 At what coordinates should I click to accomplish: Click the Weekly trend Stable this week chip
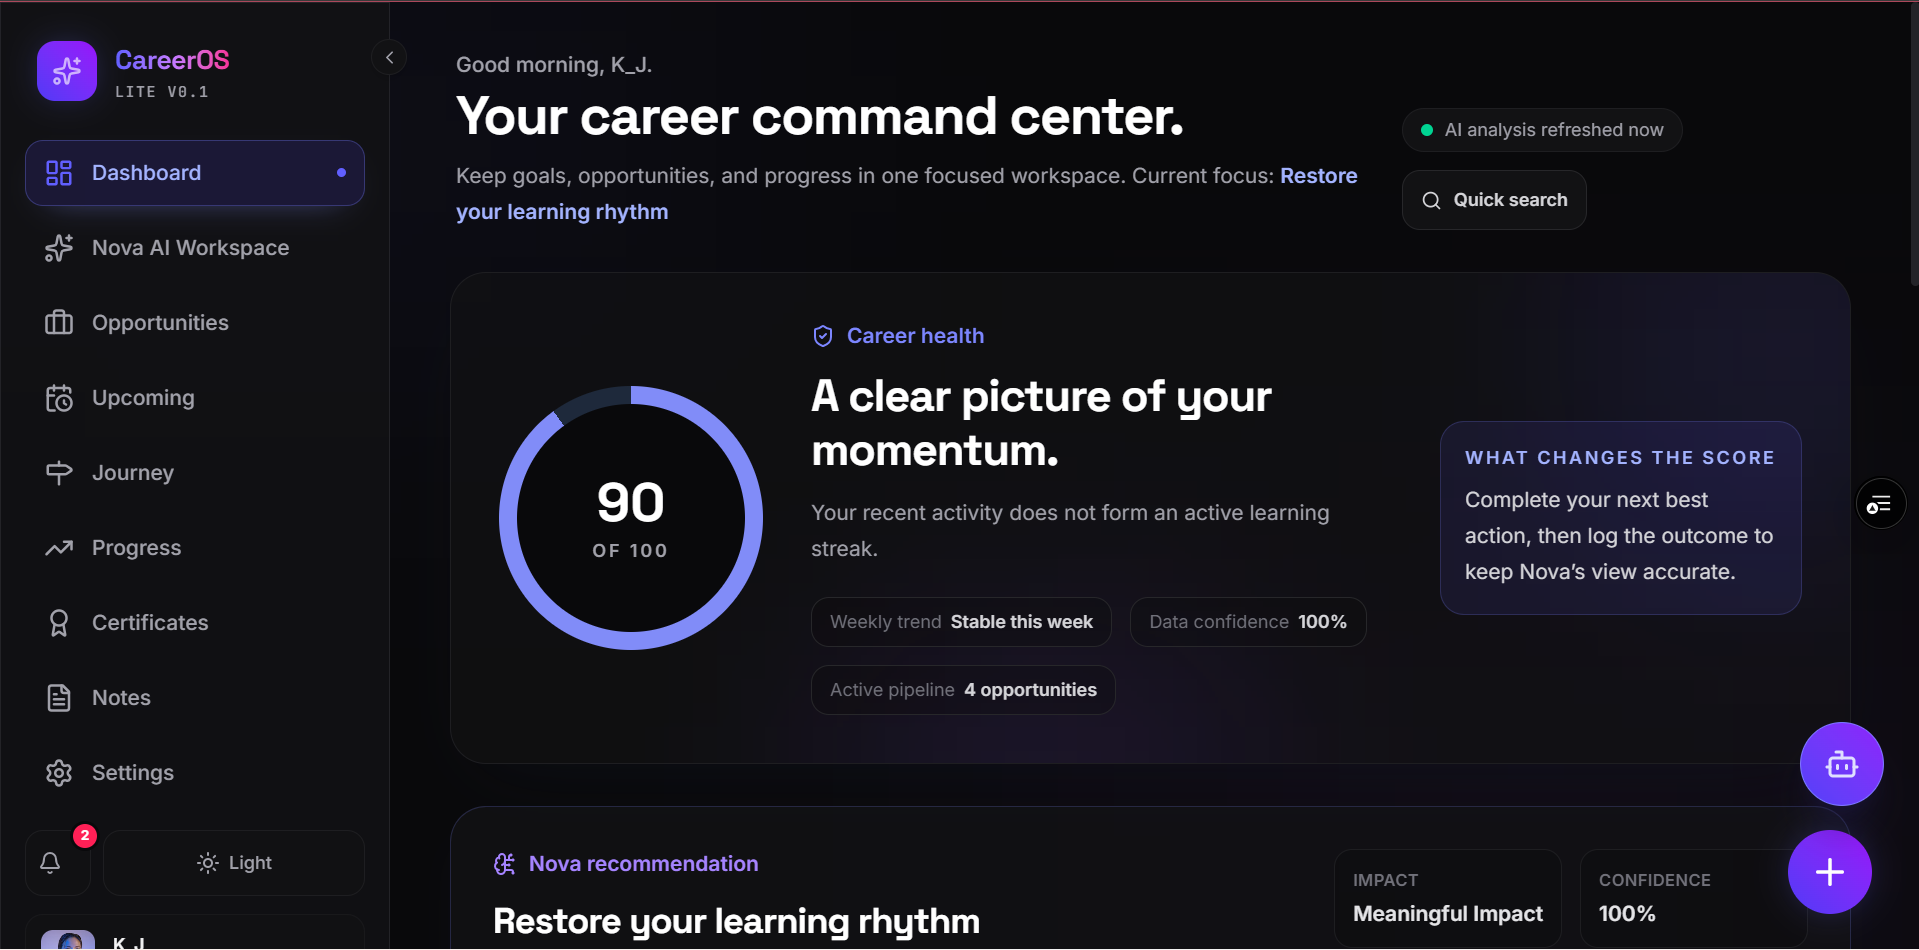[961, 622]
